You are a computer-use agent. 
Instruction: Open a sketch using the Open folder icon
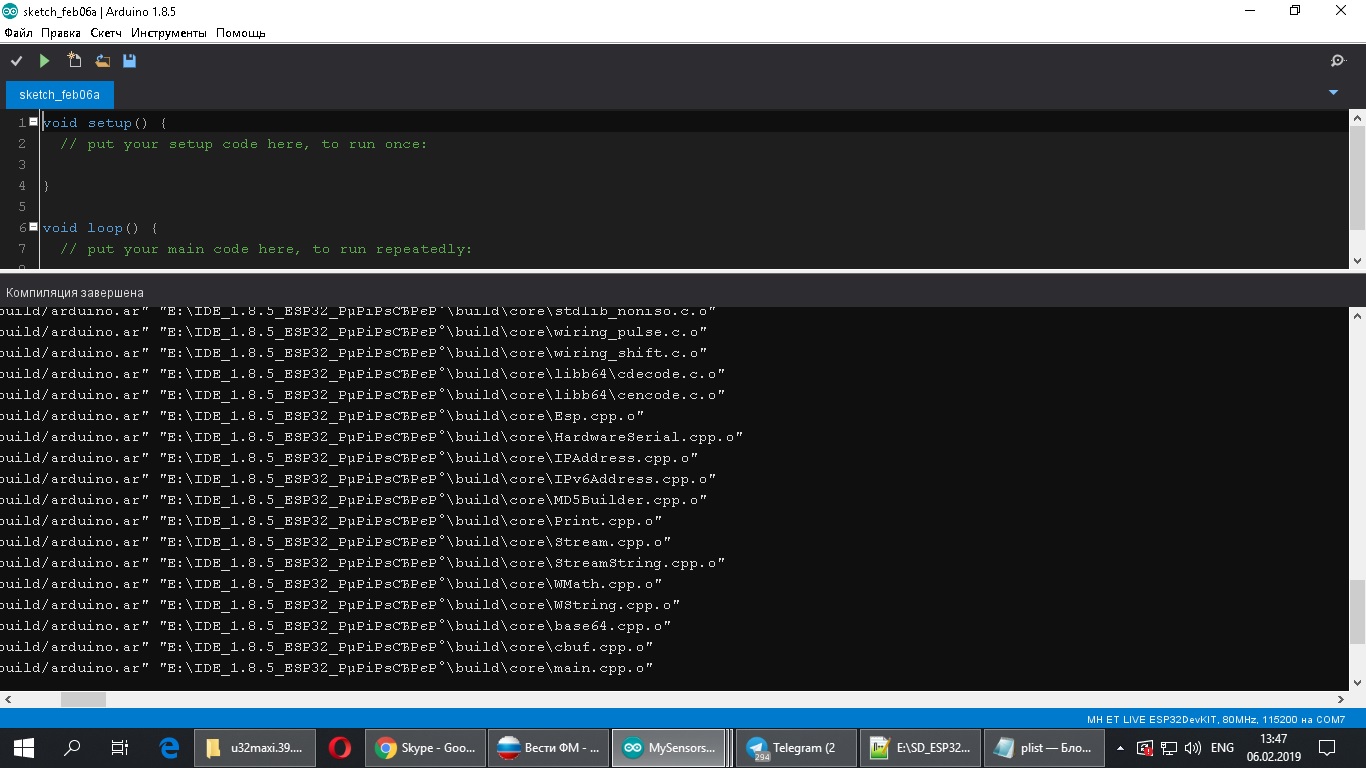point(102,61)
